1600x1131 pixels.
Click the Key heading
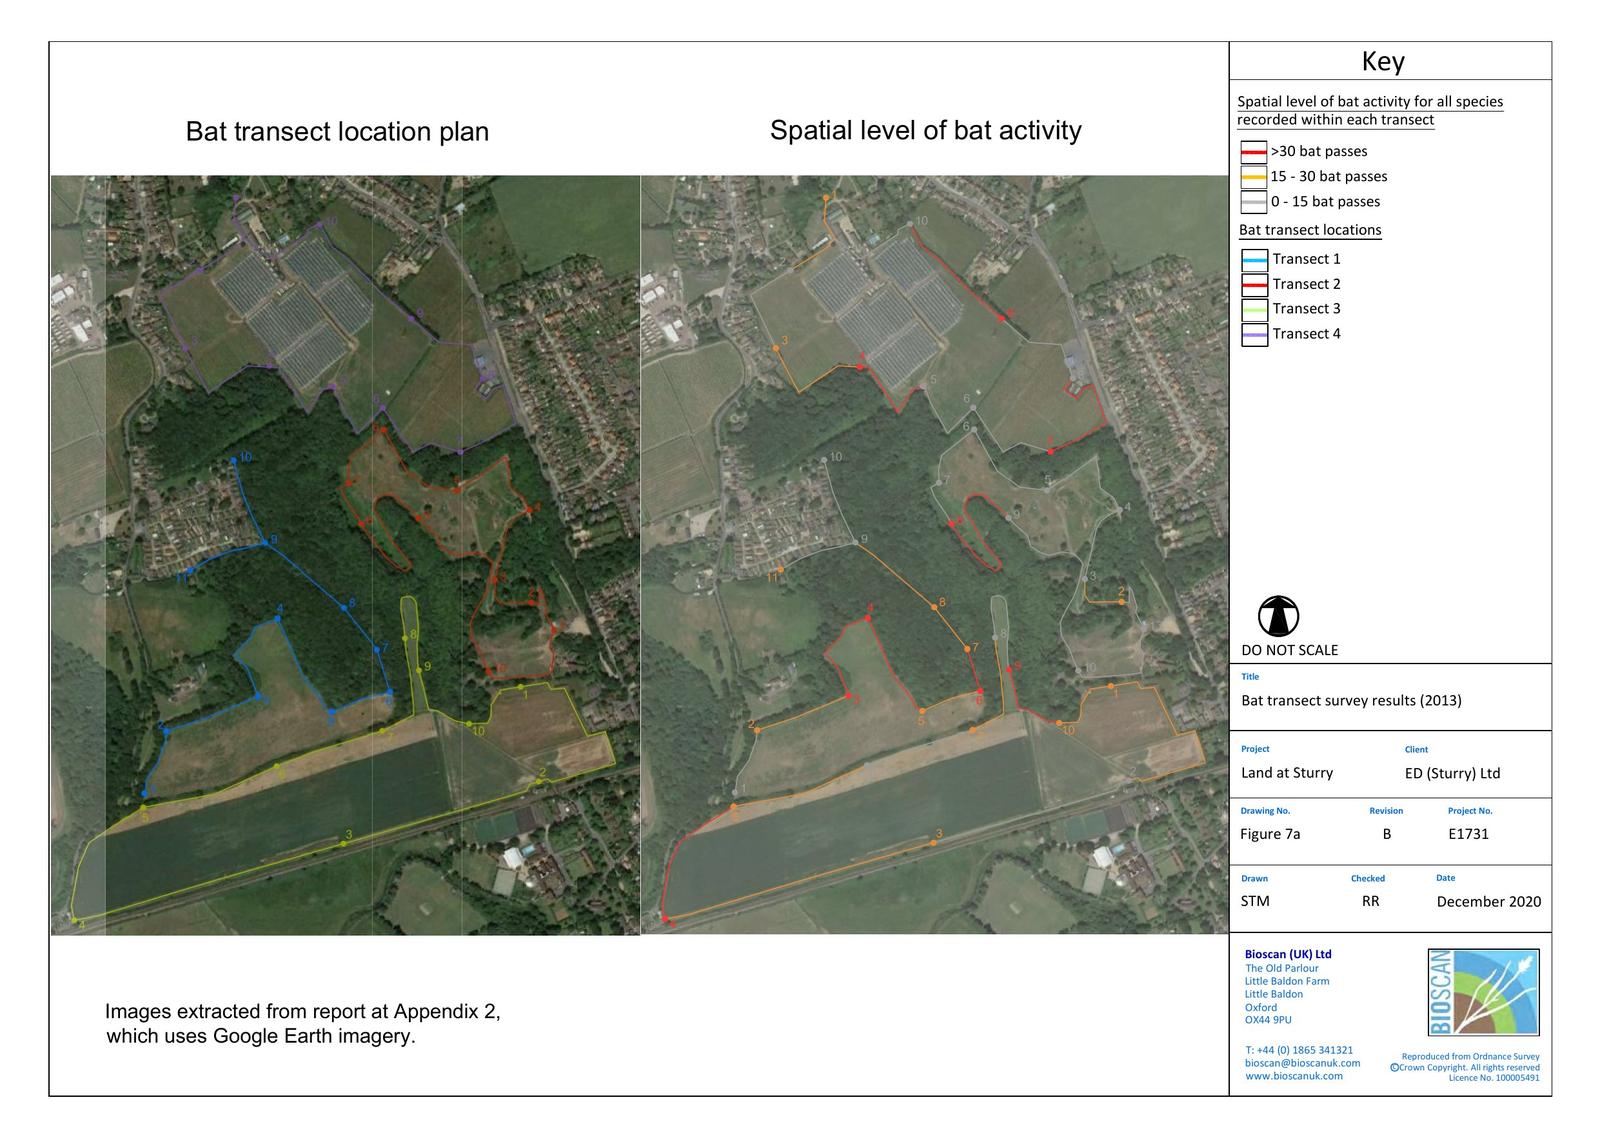point(1383,62)
